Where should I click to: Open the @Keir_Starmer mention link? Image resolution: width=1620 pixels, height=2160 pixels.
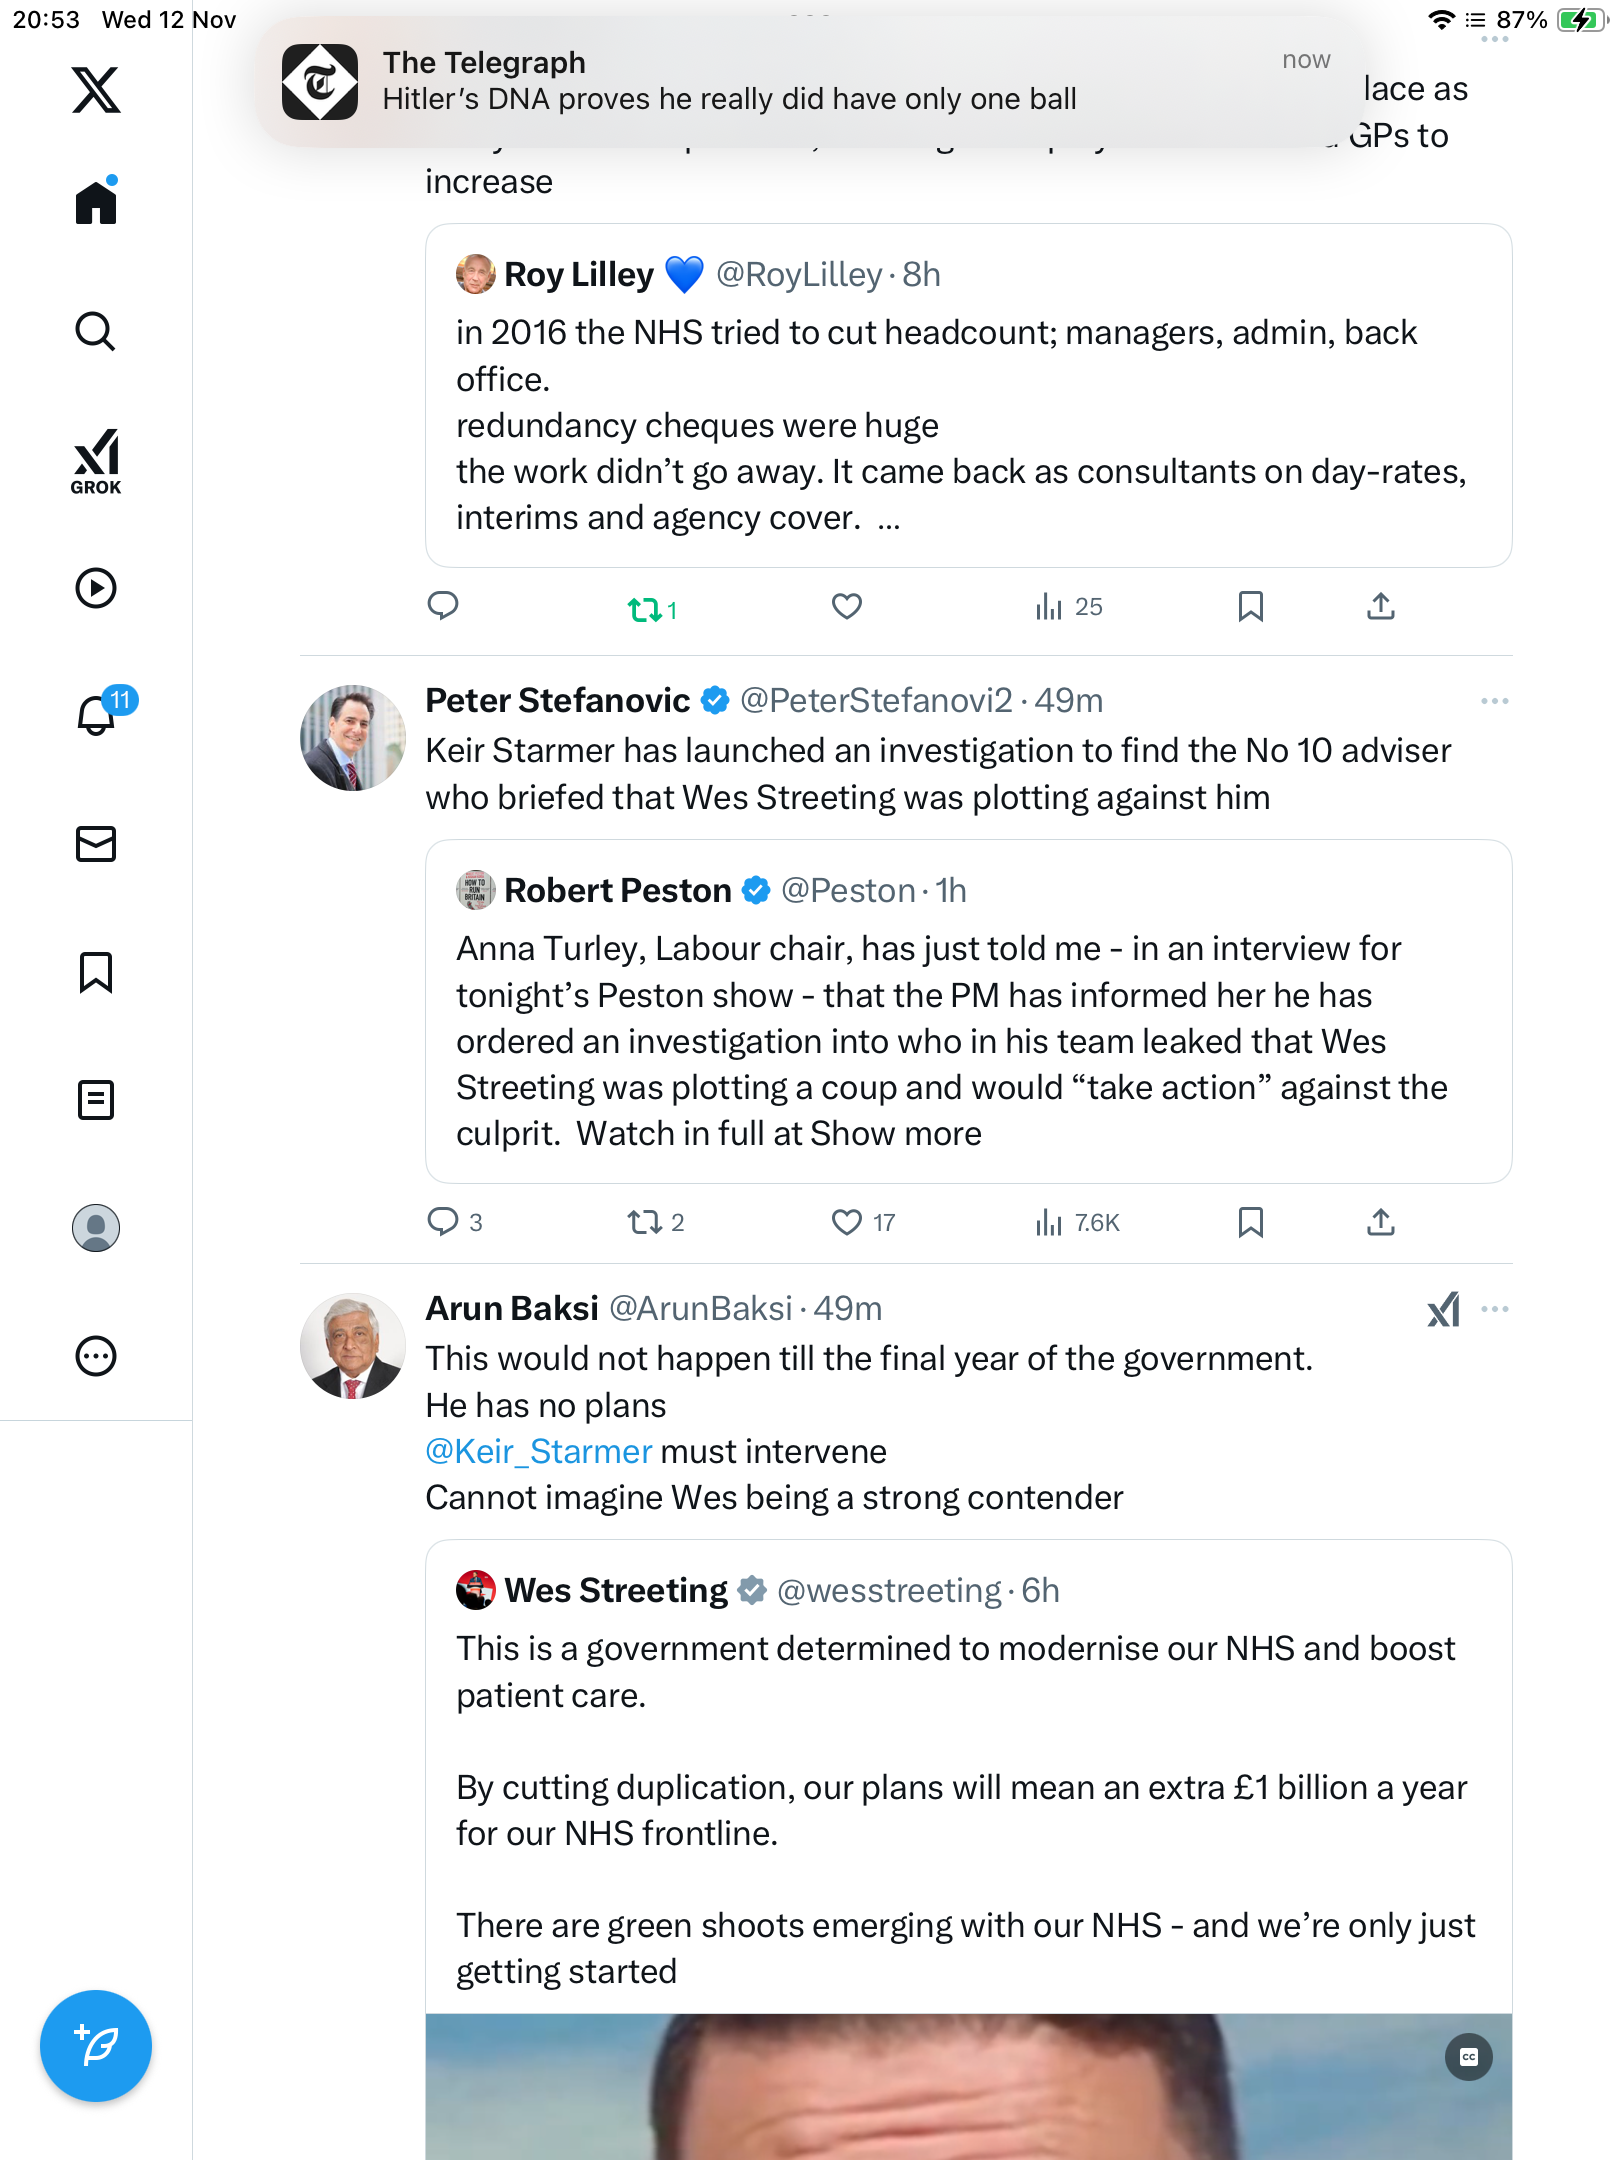click(x=538, y=1451)
